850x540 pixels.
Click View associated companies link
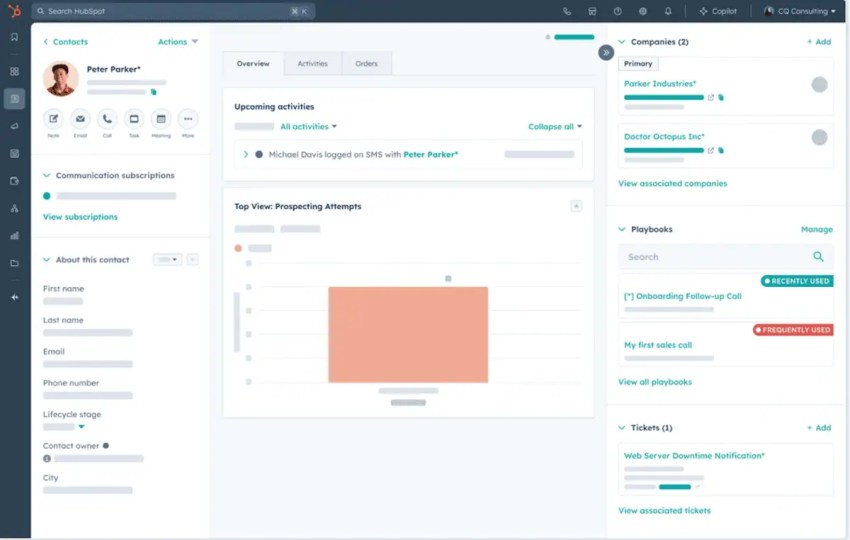[x=673, y=183]
